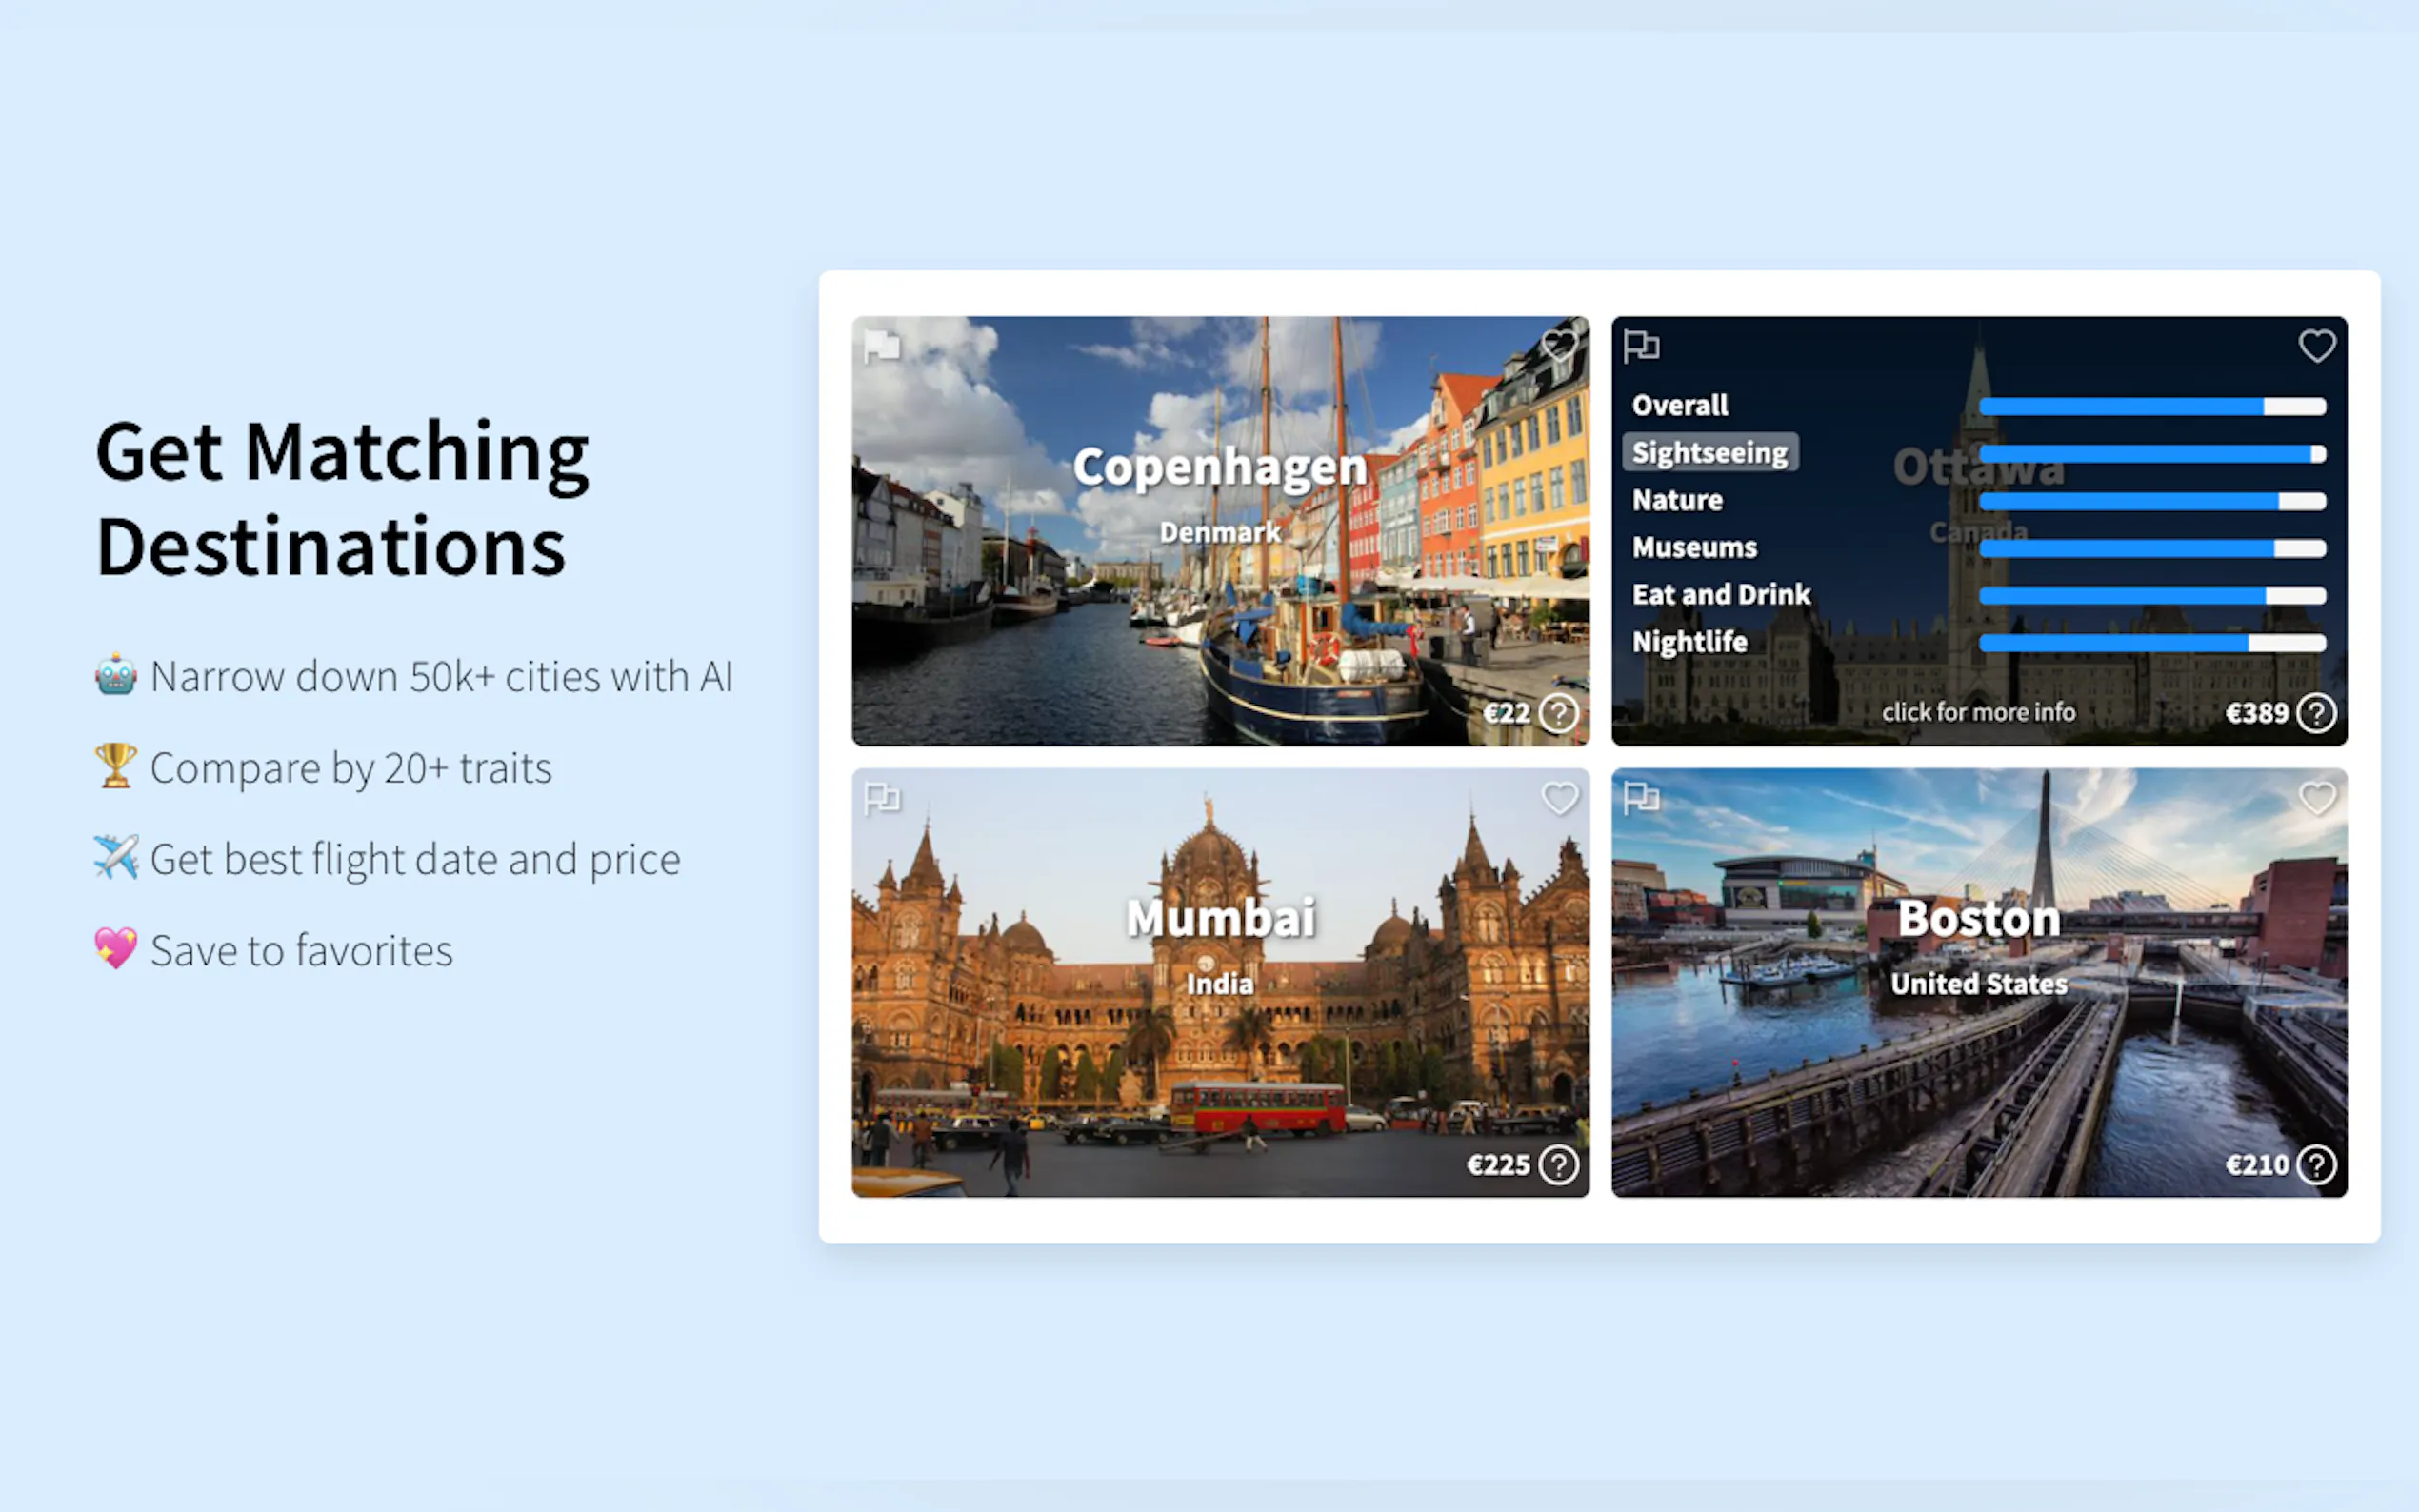Select the Nature trait label
Screen dimensions: 2419x1512
click(x=1677, y=500)
